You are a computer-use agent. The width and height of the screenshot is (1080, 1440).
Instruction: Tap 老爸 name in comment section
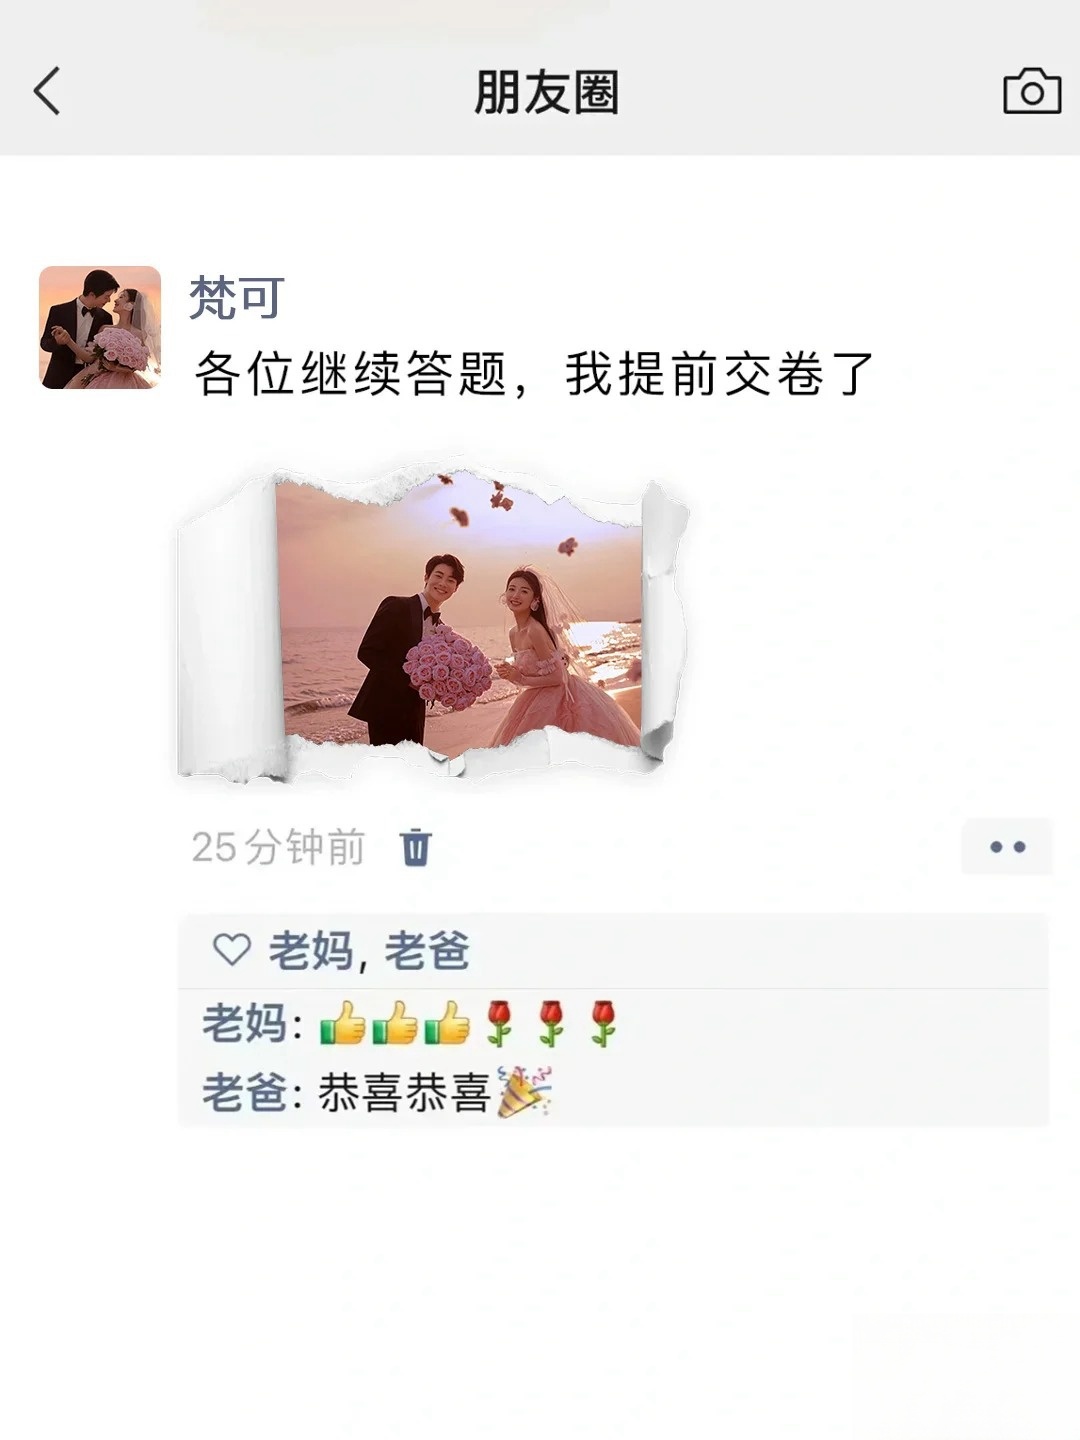[245, 1092]
